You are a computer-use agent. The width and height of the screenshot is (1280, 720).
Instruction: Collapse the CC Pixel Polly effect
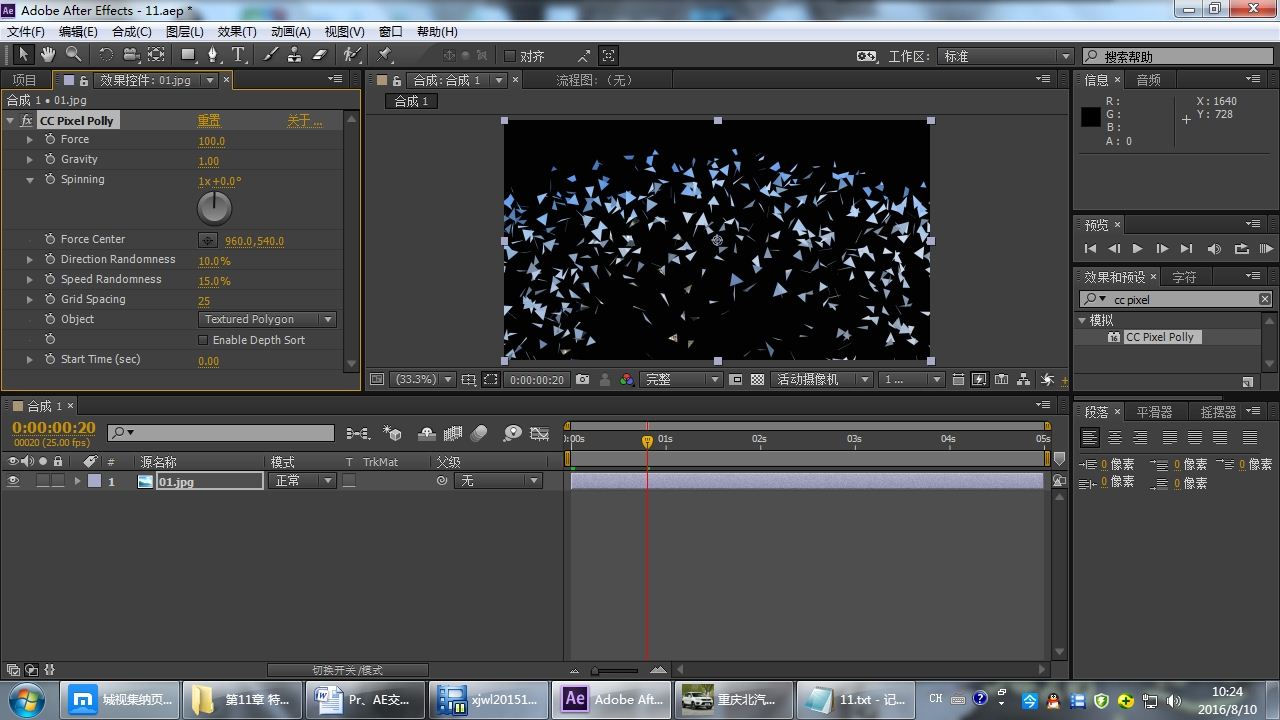[x=10, y=120]
